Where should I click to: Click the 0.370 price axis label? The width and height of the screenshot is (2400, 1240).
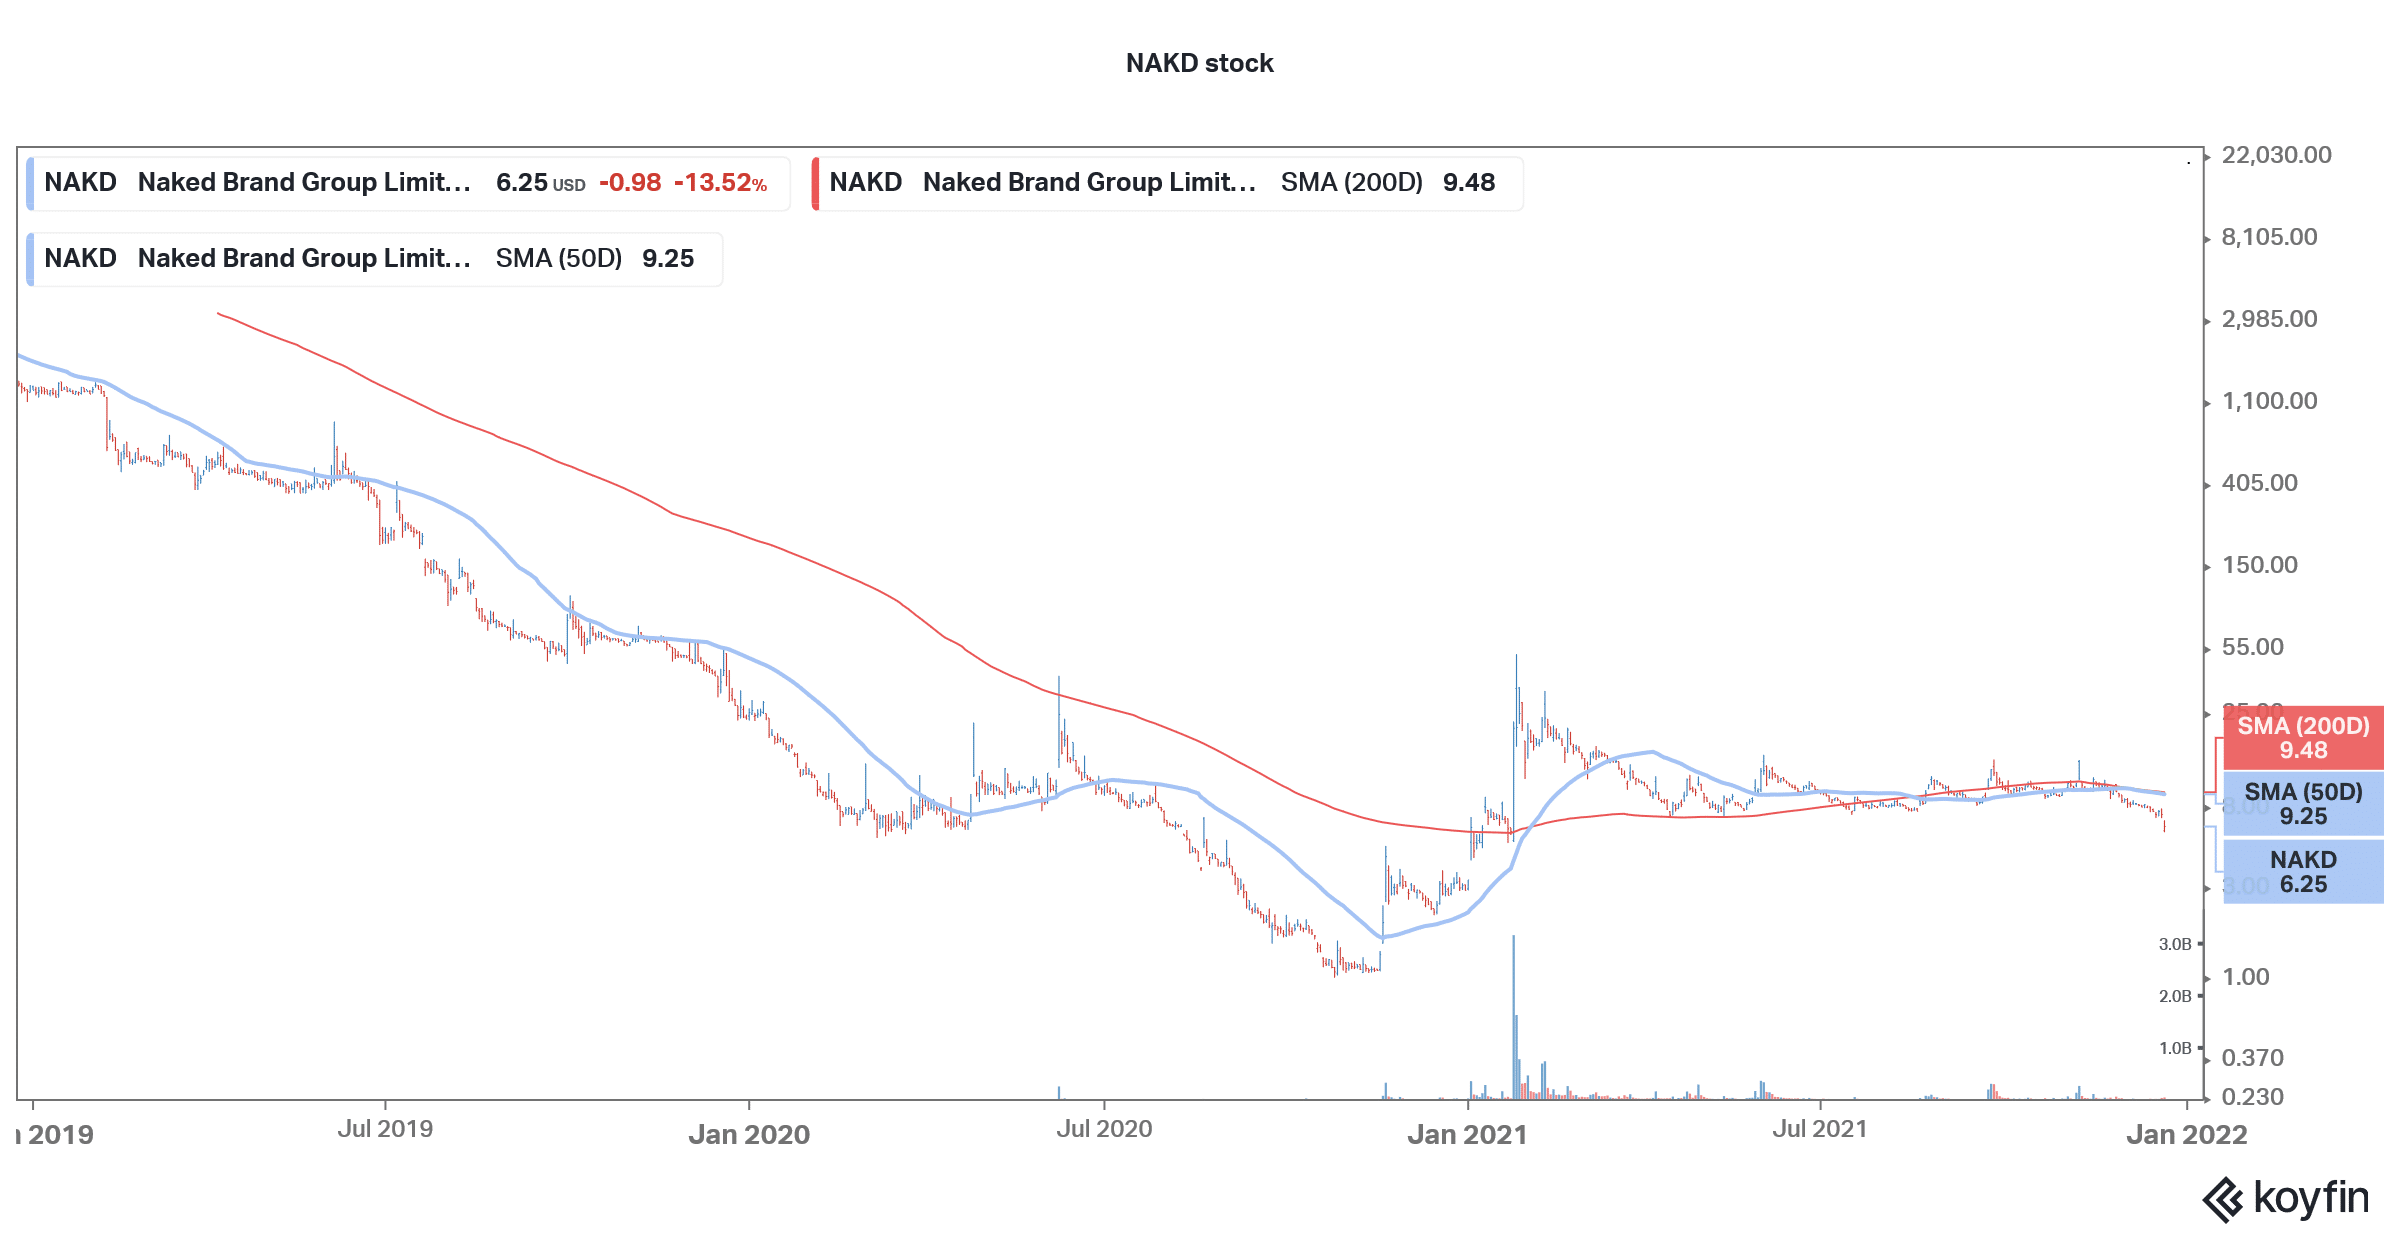tap(2252, 1058)
